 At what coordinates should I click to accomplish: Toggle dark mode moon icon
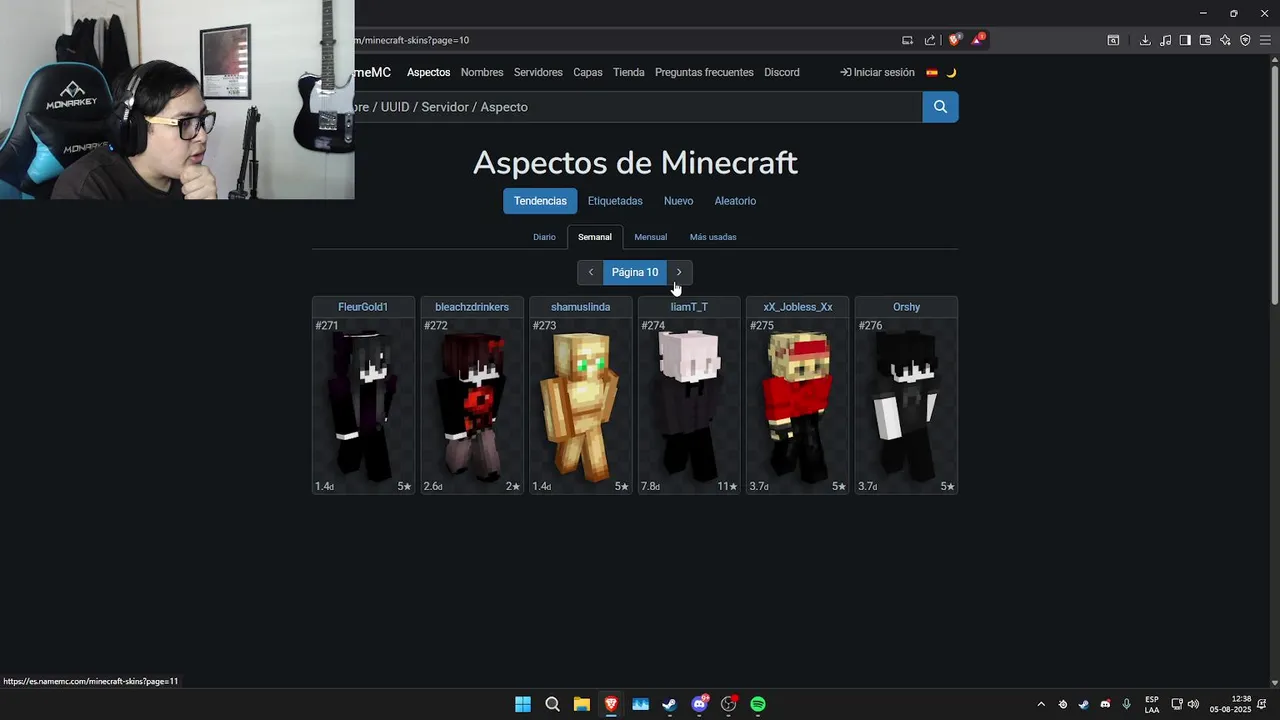tap(951, 72)
